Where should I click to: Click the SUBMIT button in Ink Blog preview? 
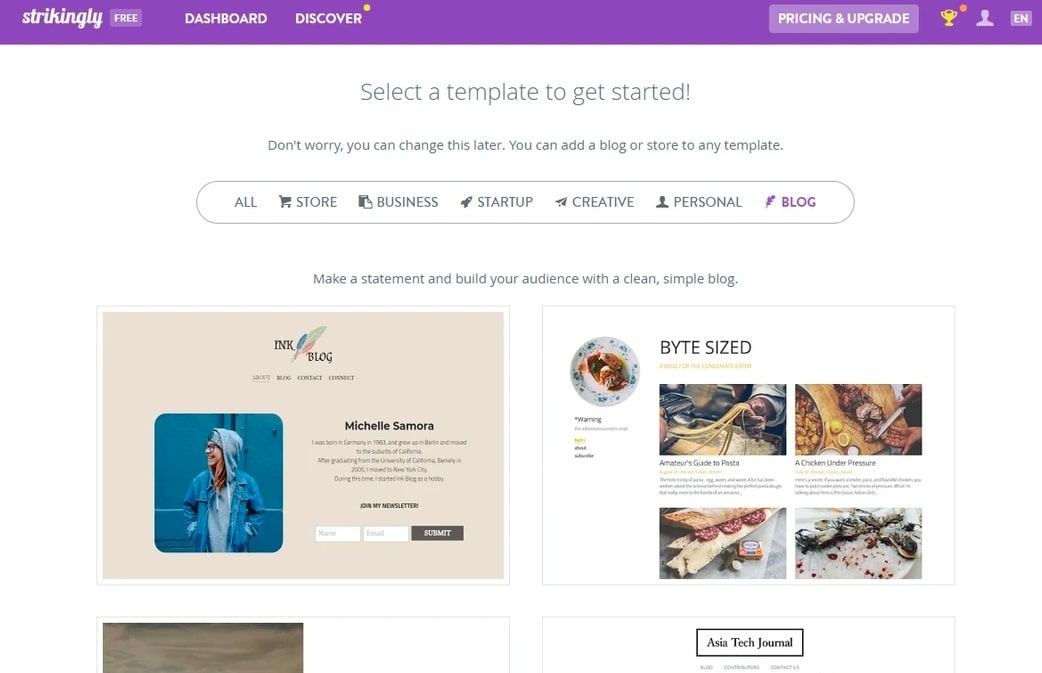(x=437, y=533)
